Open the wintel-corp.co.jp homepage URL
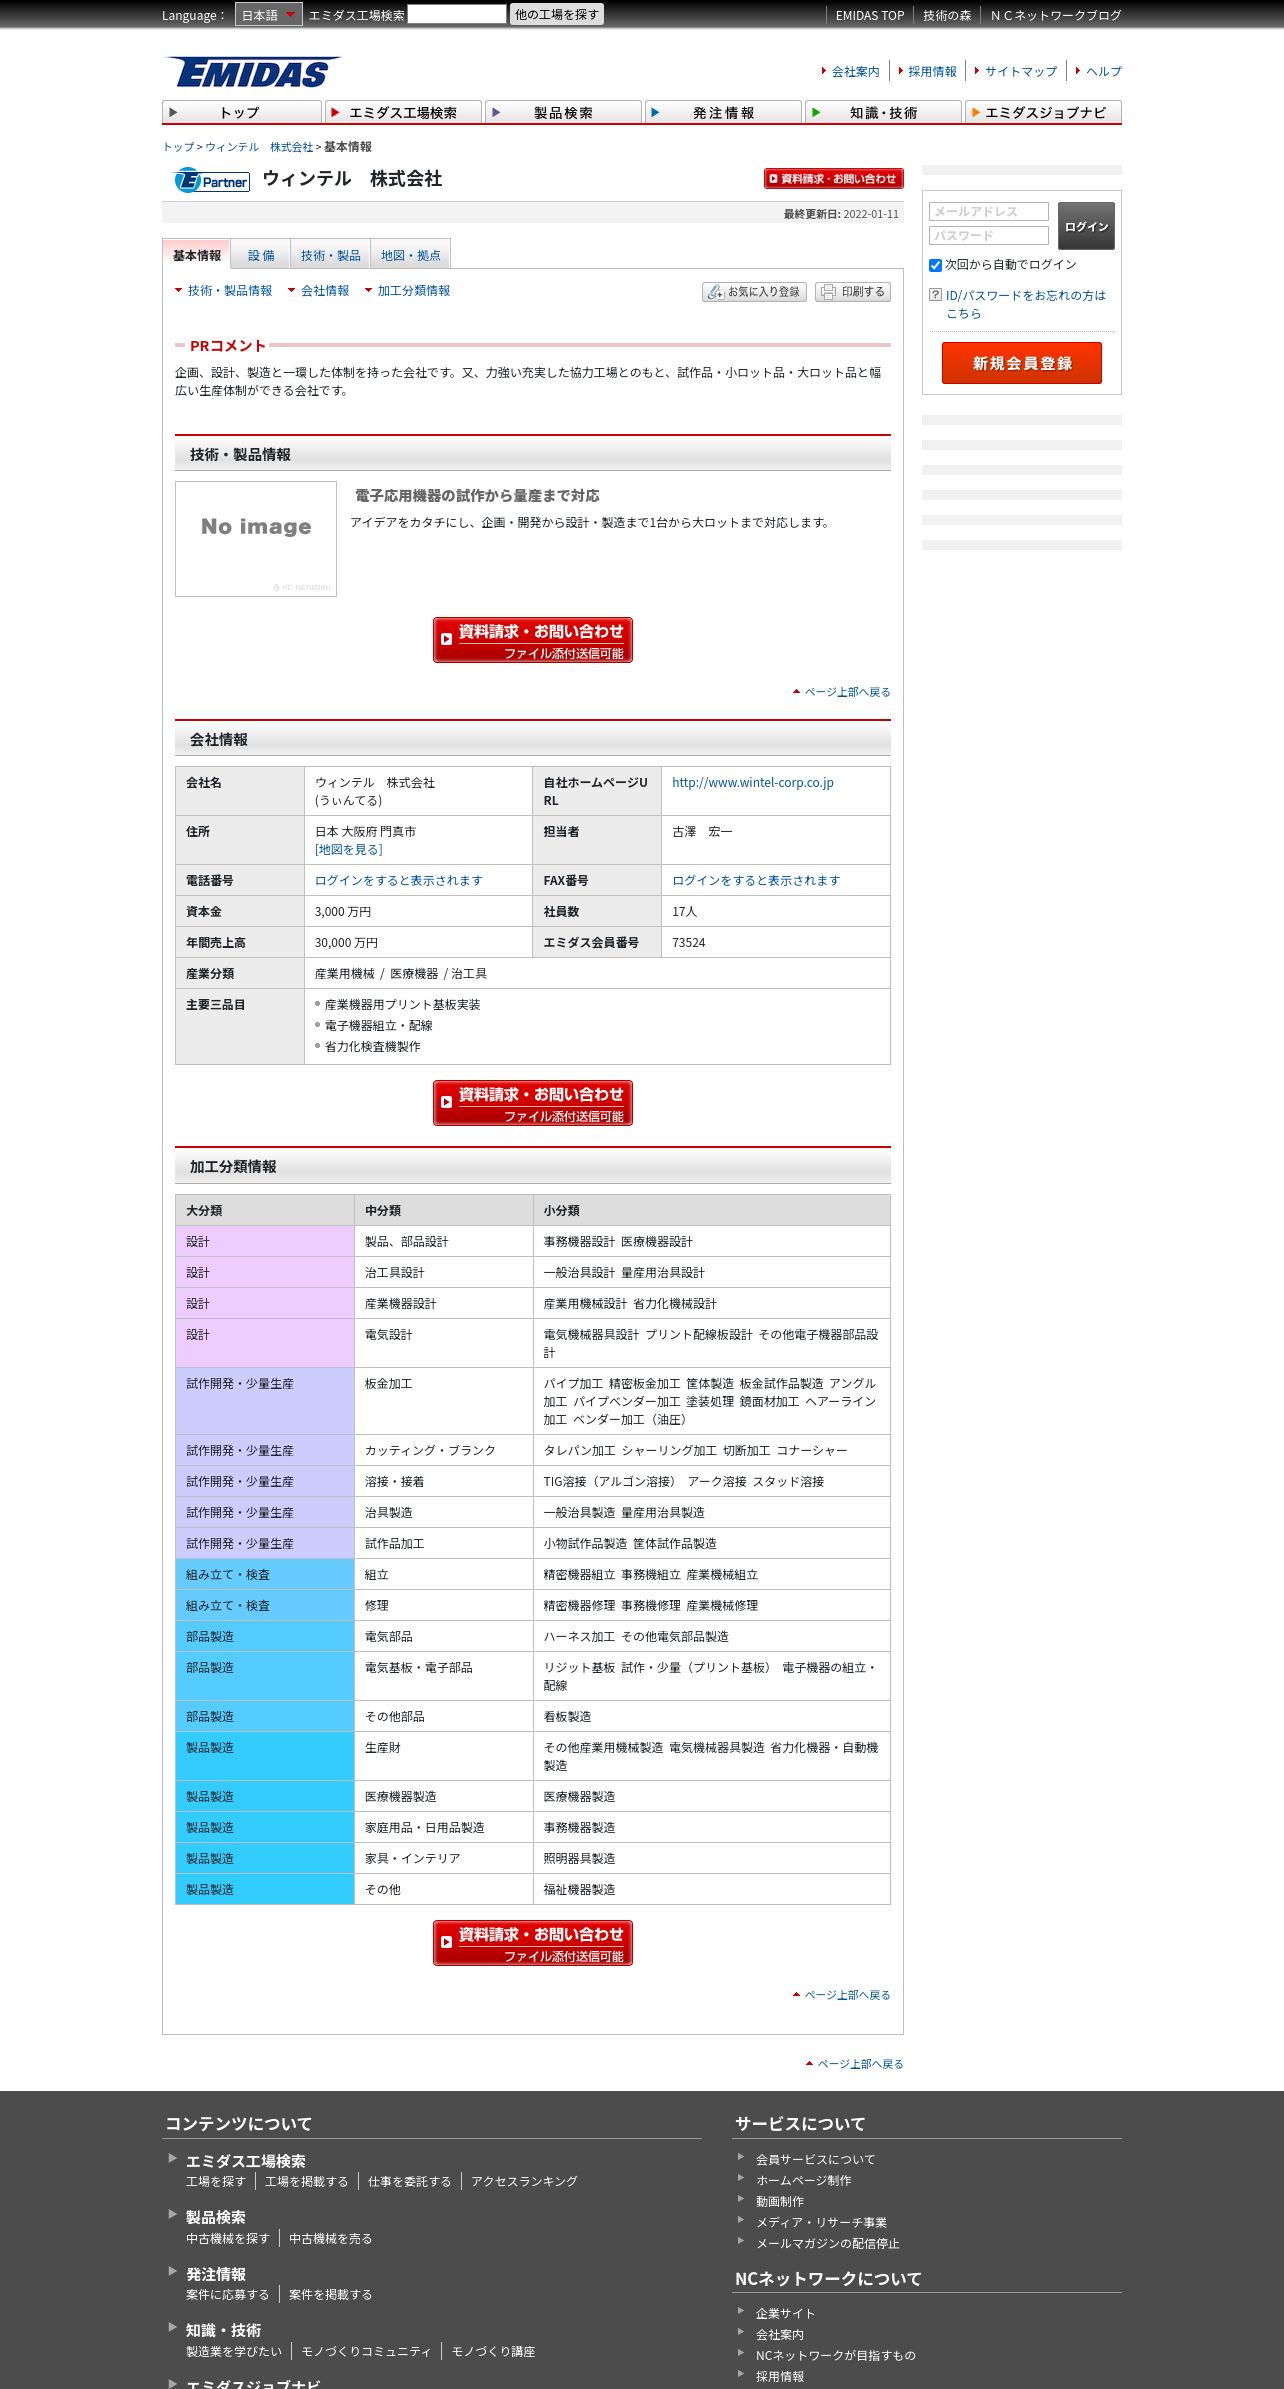Viewport: 1284px width, 2389px height. pyautogui.click(x=753, y=783)
